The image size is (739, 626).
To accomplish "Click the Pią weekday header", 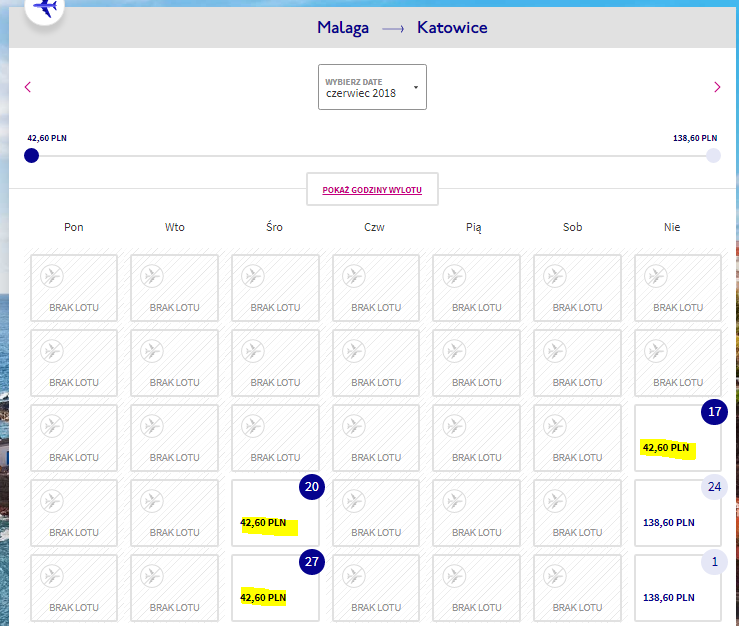I will [x=474, y=228].
